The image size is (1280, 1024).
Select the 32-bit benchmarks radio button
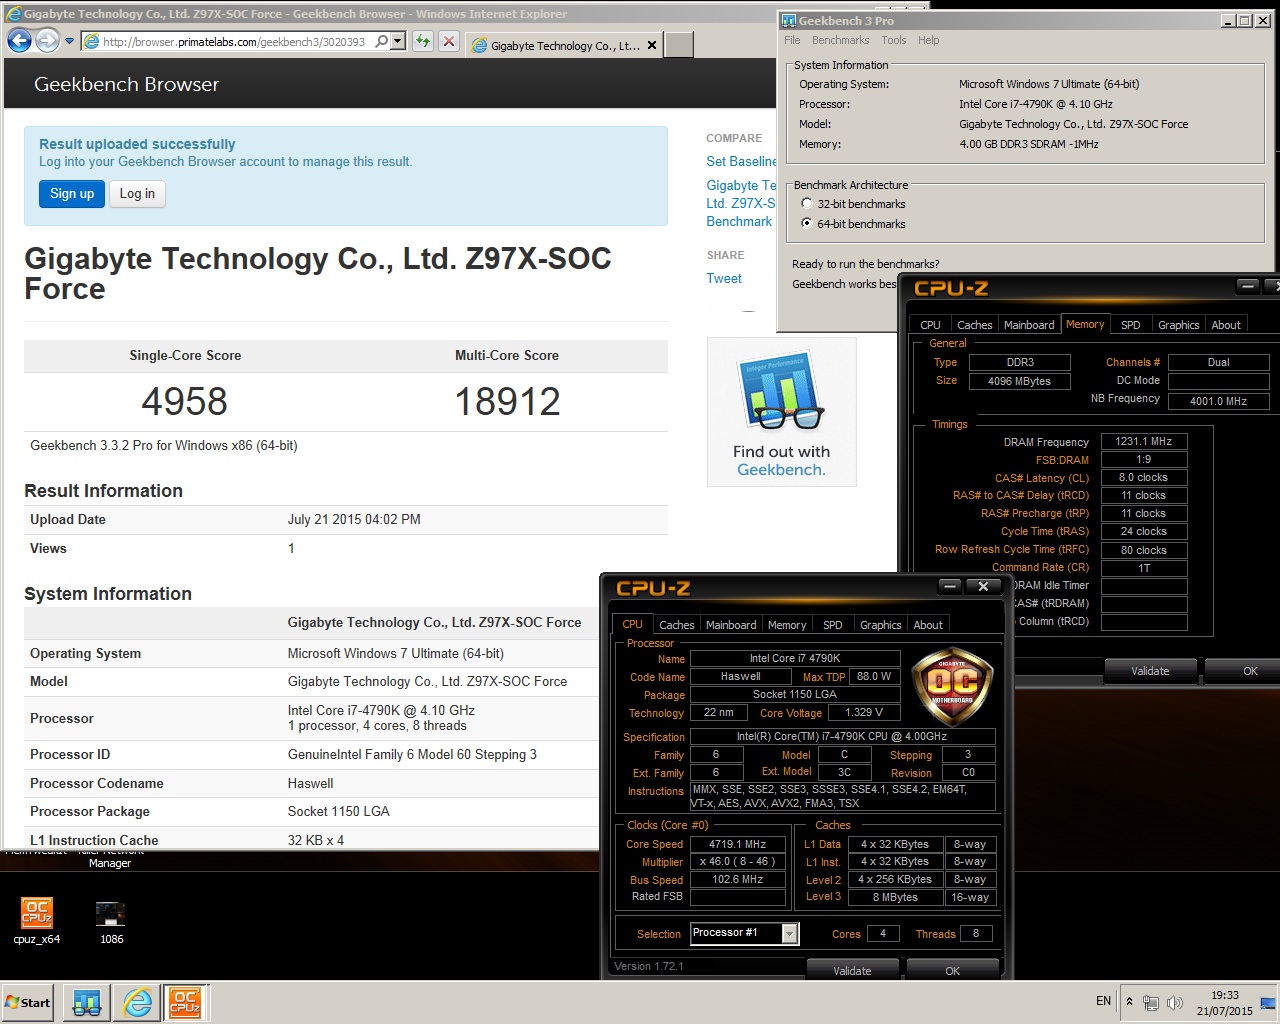pyautogui.click(x=807, y=204)
